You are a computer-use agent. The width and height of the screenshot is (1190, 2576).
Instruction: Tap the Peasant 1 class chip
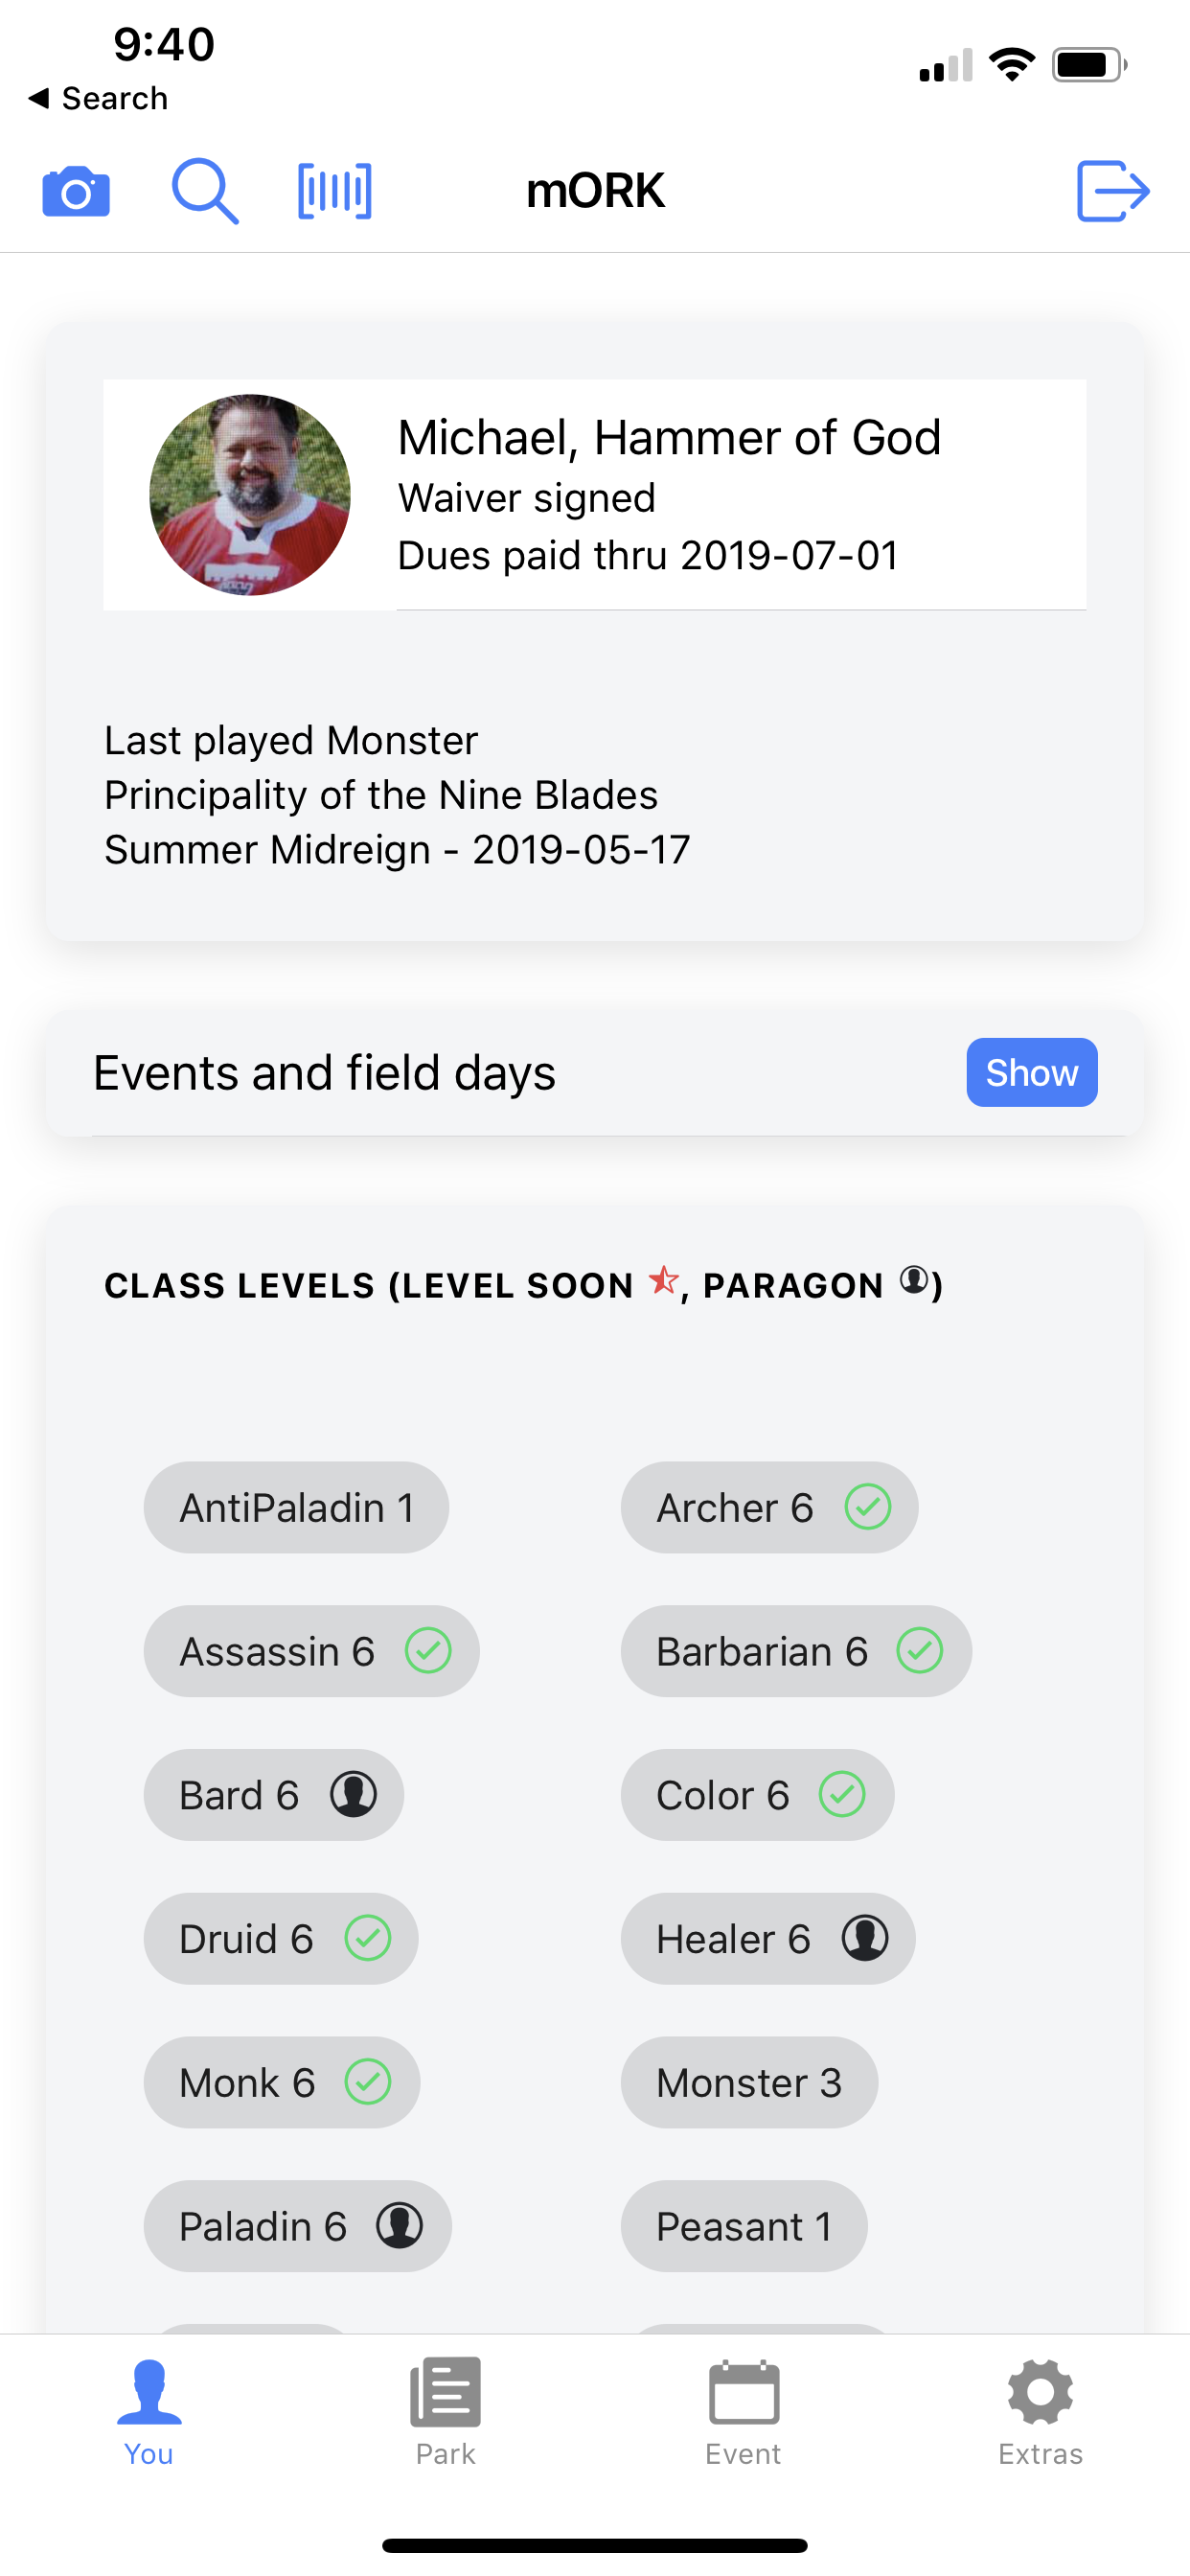pyautogui.click(x=743, y=2225)
